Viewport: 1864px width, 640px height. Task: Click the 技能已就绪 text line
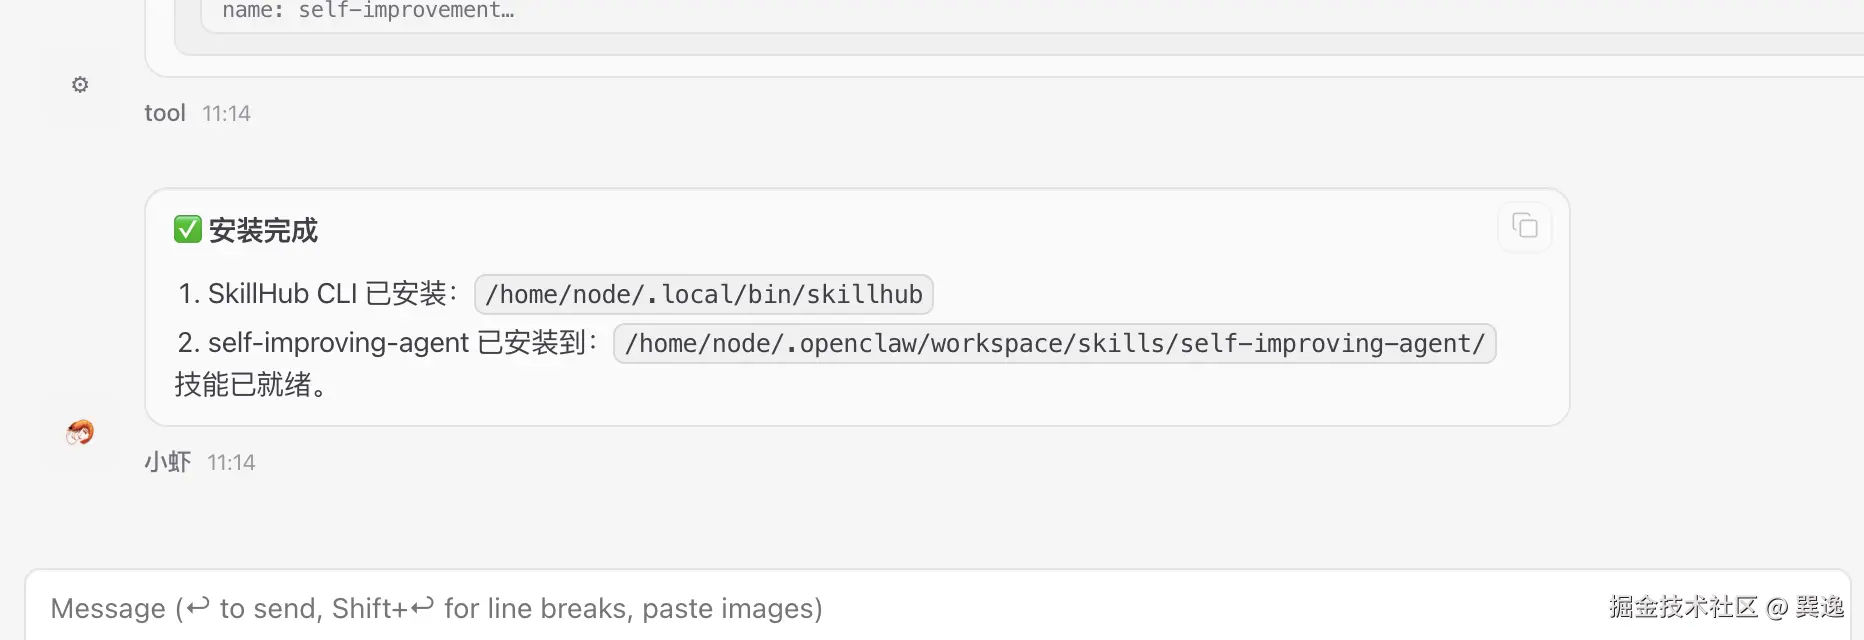tap(251, 385)
